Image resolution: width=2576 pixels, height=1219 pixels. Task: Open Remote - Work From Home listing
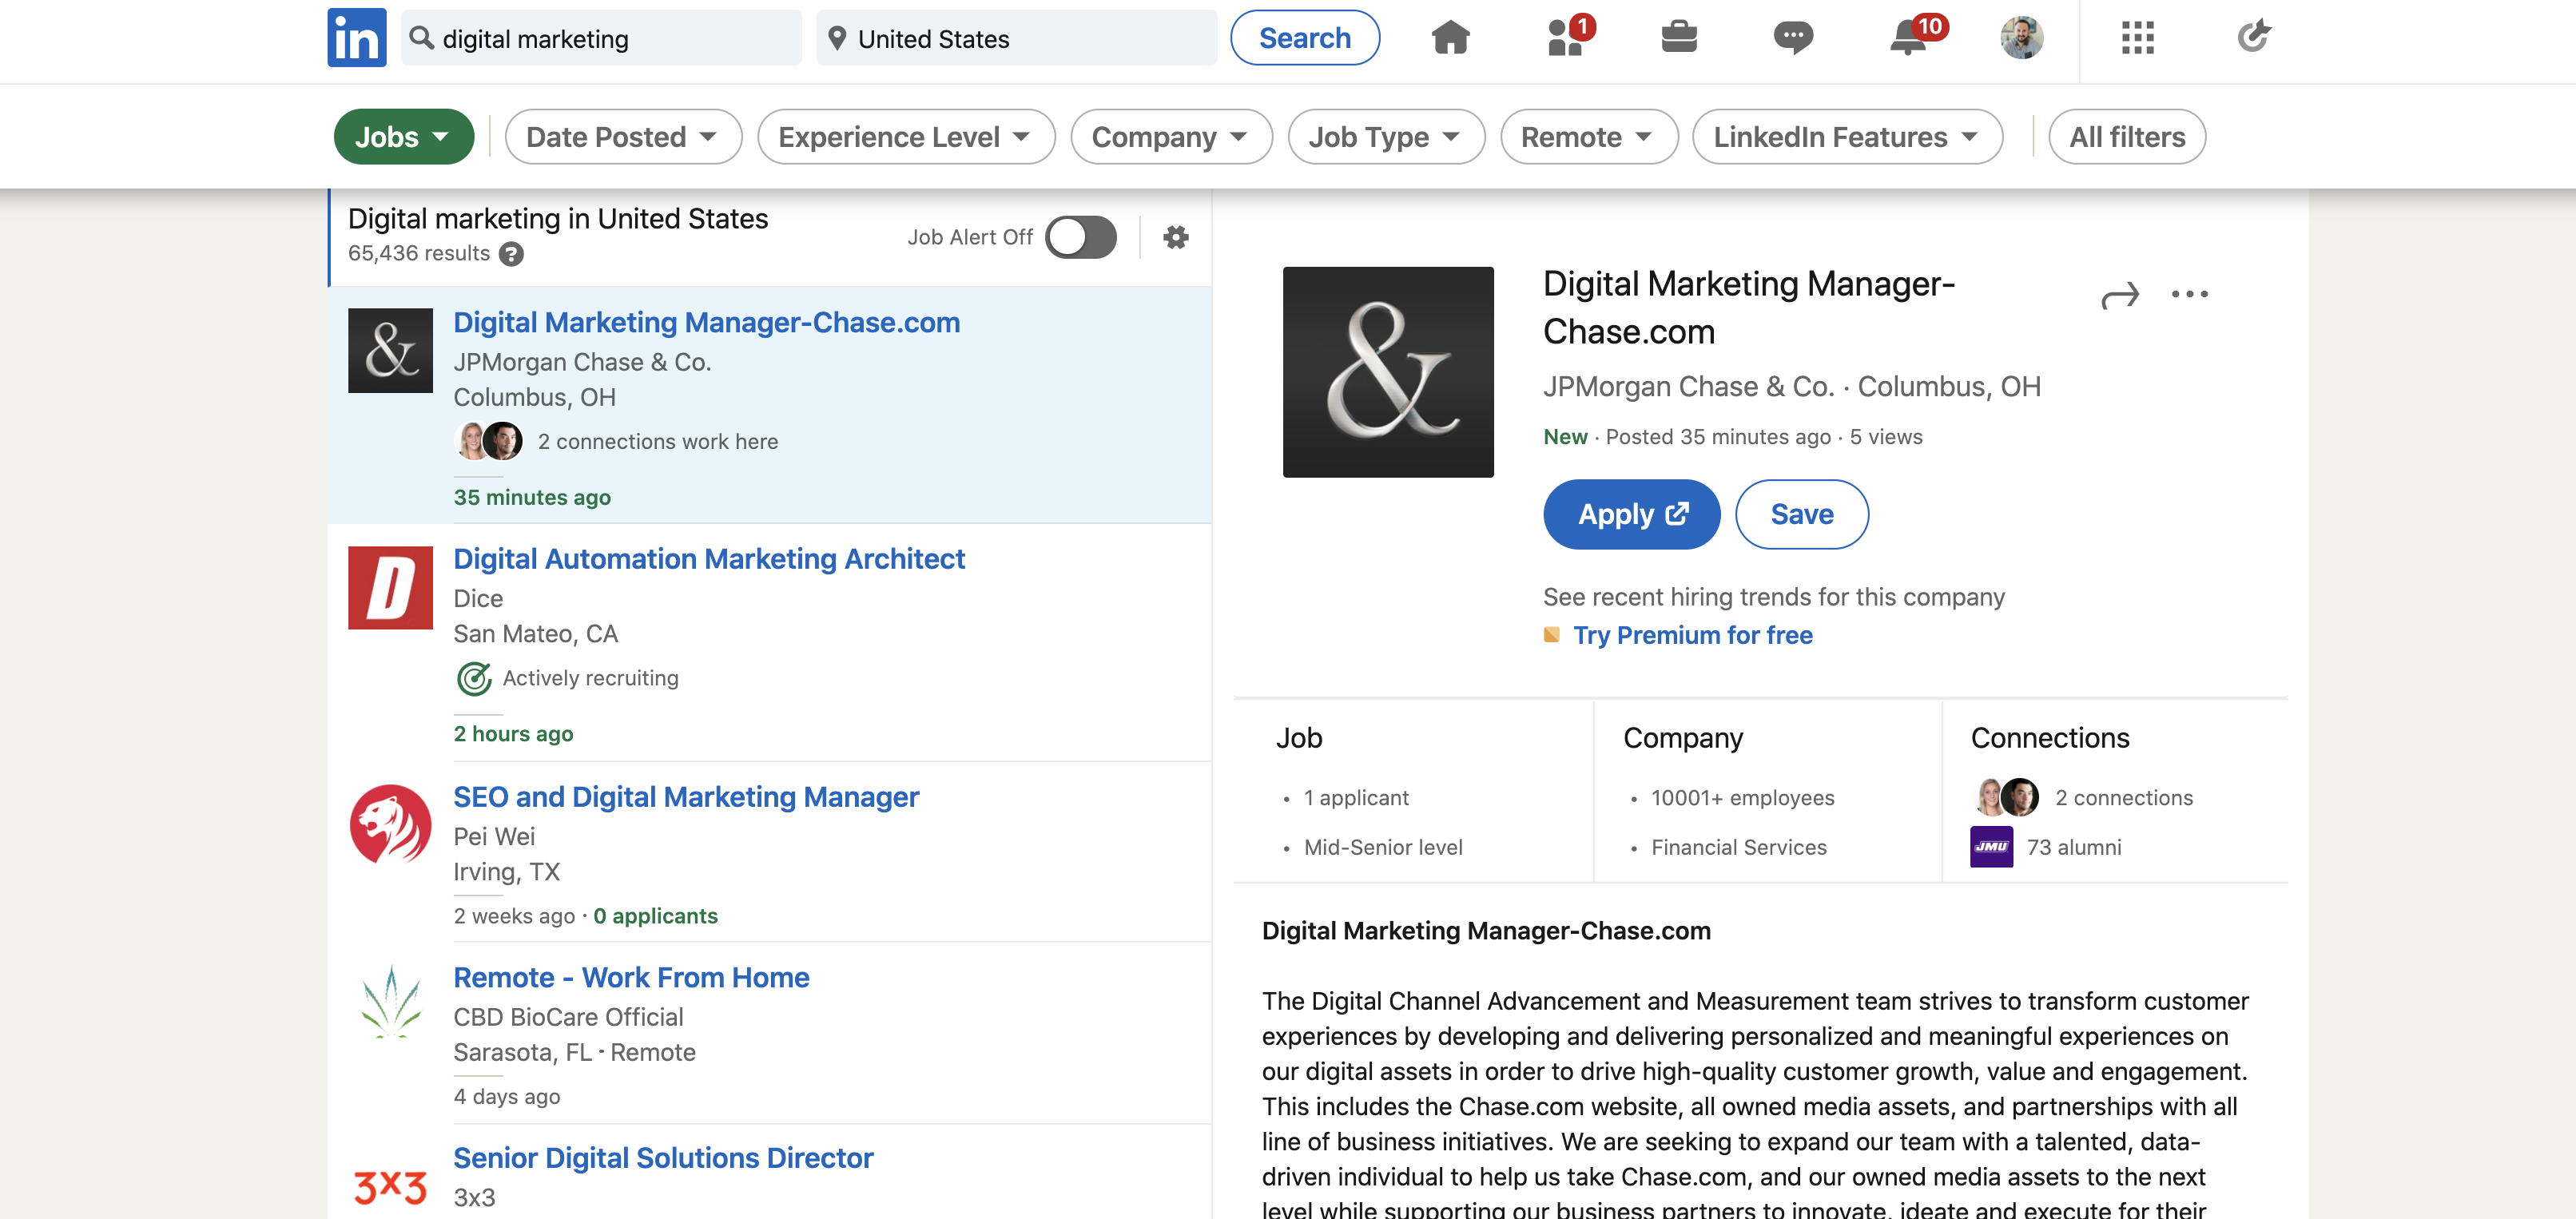(x=631, y=977)
